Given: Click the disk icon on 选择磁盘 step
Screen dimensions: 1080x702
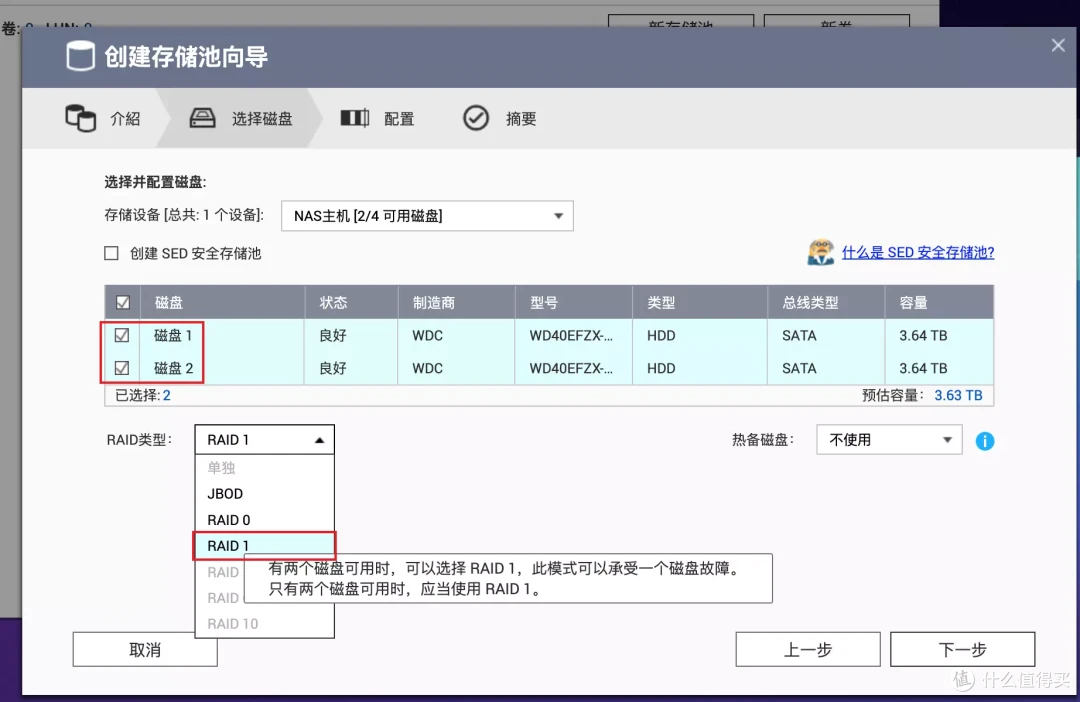Looking at the screenshot, I should coord(202,117).
